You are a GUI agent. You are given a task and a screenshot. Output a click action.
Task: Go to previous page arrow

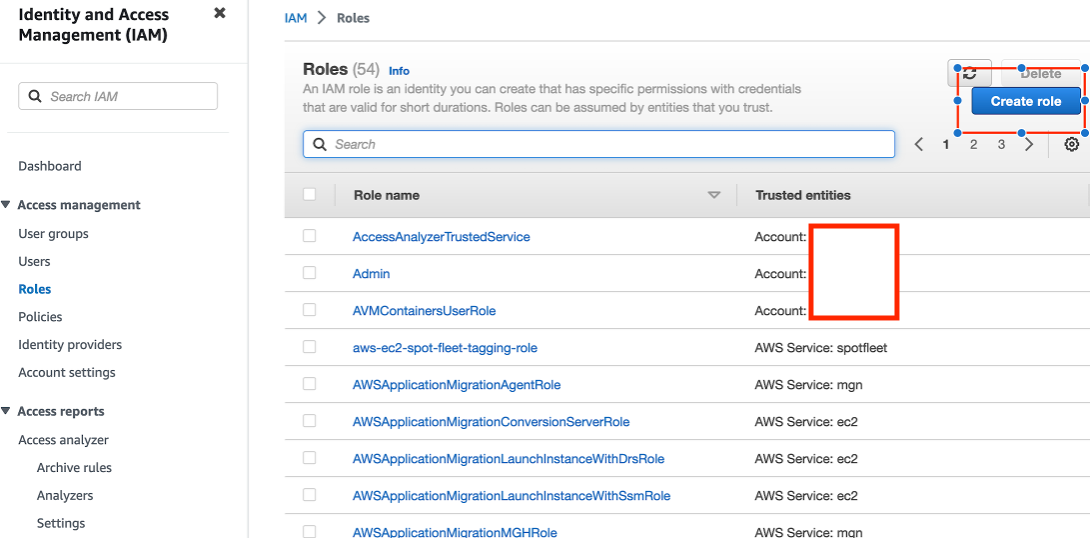click(x=918, y=144)
